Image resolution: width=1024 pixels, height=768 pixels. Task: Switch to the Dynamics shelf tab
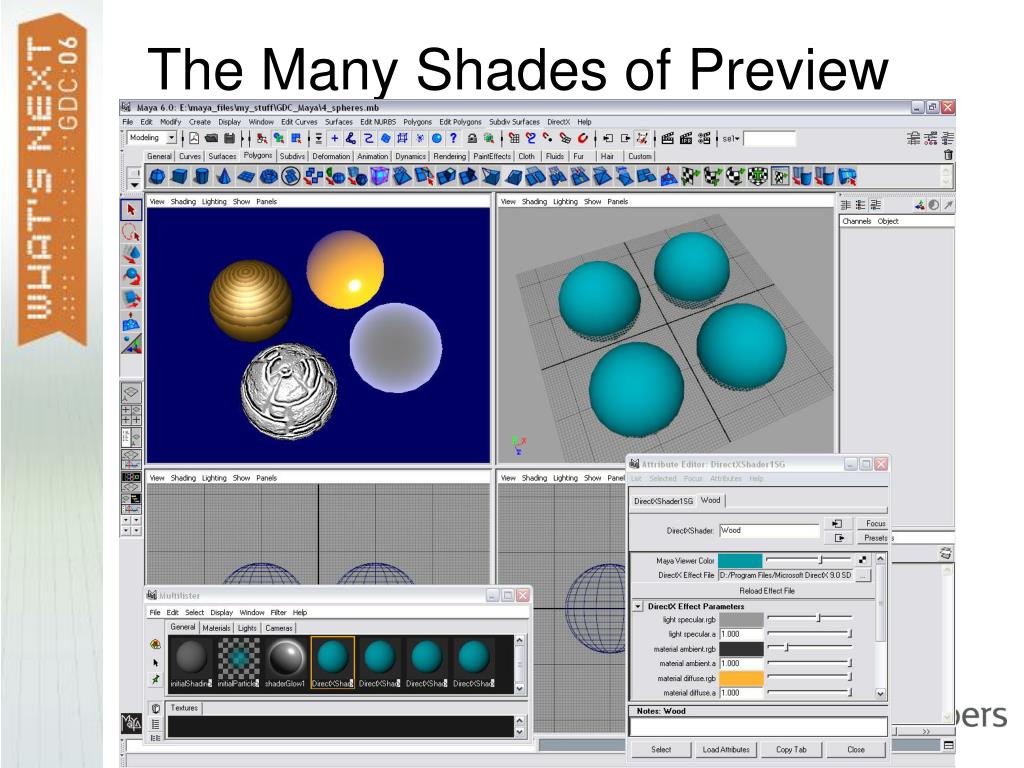pyautogui.click(x=410, y=156)
